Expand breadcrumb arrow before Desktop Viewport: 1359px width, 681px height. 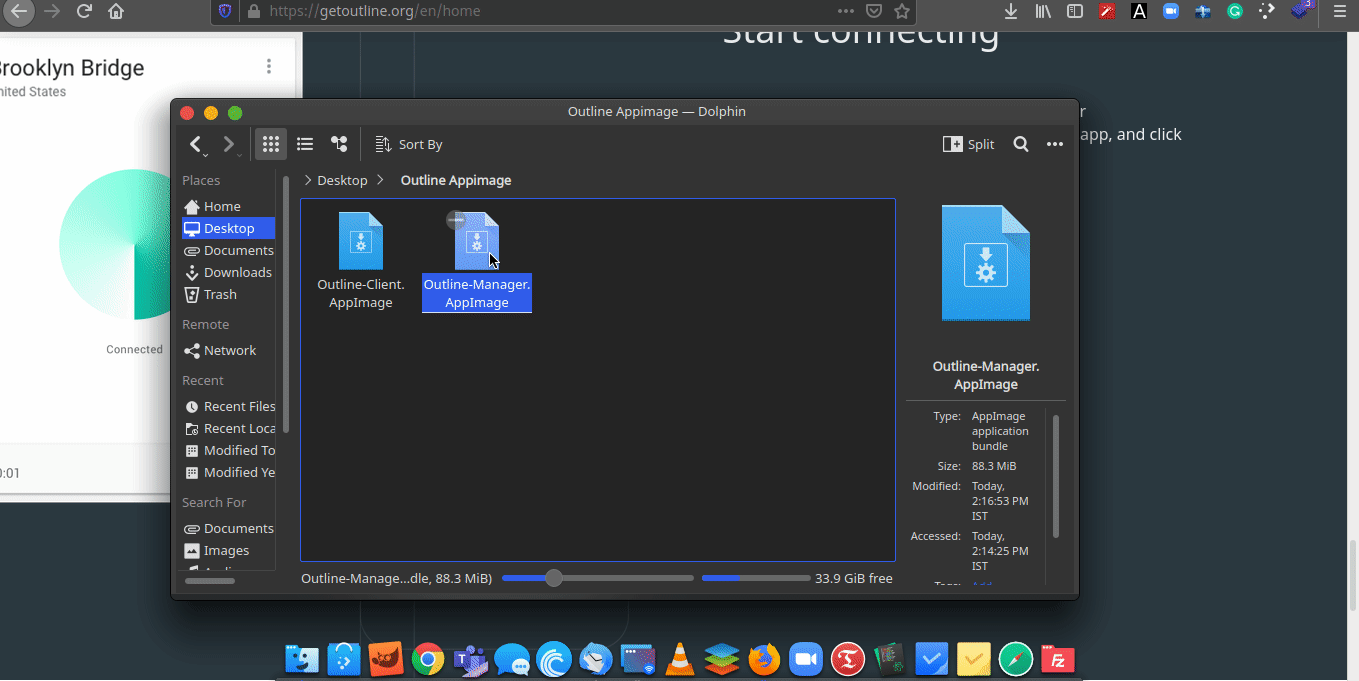tap(307, 180)
